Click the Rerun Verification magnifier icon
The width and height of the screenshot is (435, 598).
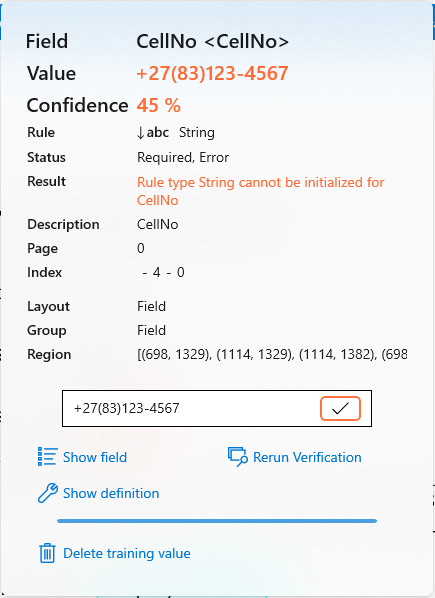tap(238, 457)
